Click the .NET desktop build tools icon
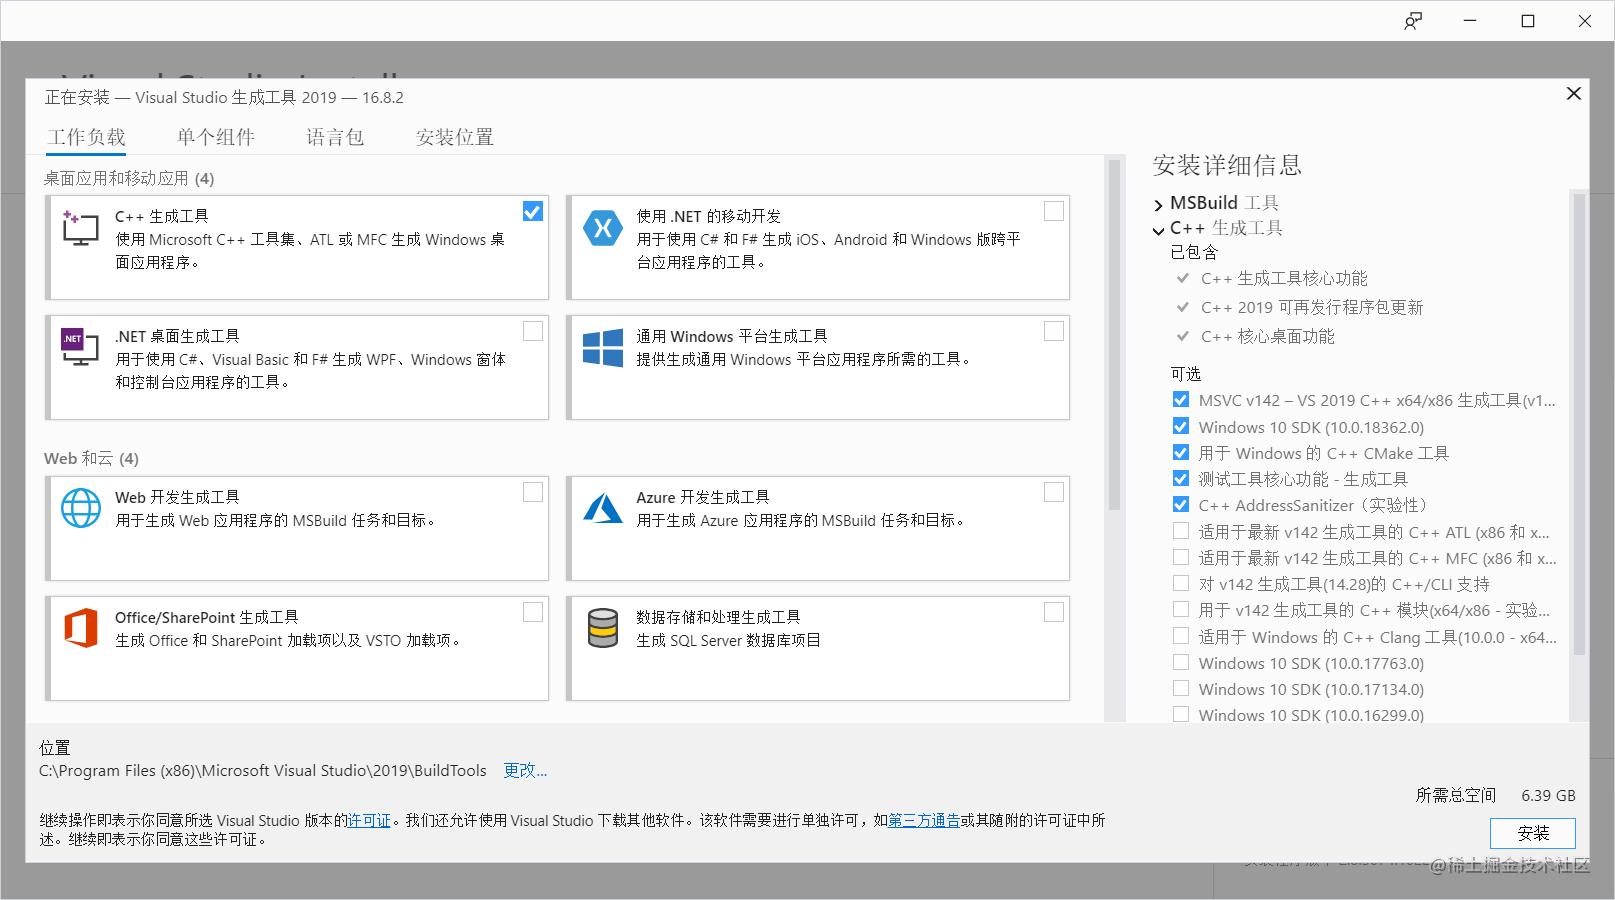Screen dimensions: 1615x900 pos(80,347)
